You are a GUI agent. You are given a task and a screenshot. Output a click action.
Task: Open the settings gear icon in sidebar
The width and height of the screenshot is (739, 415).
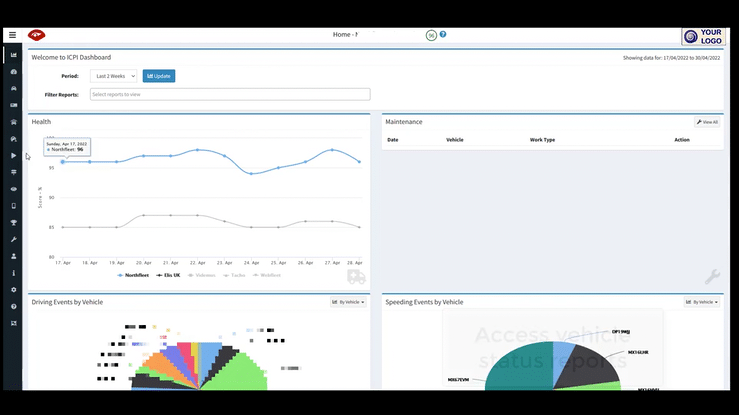point(14,290)
